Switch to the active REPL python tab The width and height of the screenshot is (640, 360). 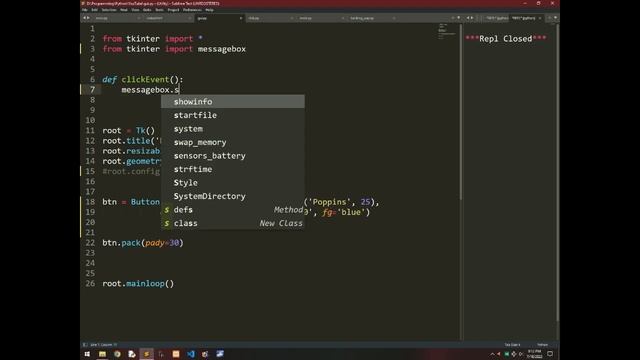(x=526, y=18)
